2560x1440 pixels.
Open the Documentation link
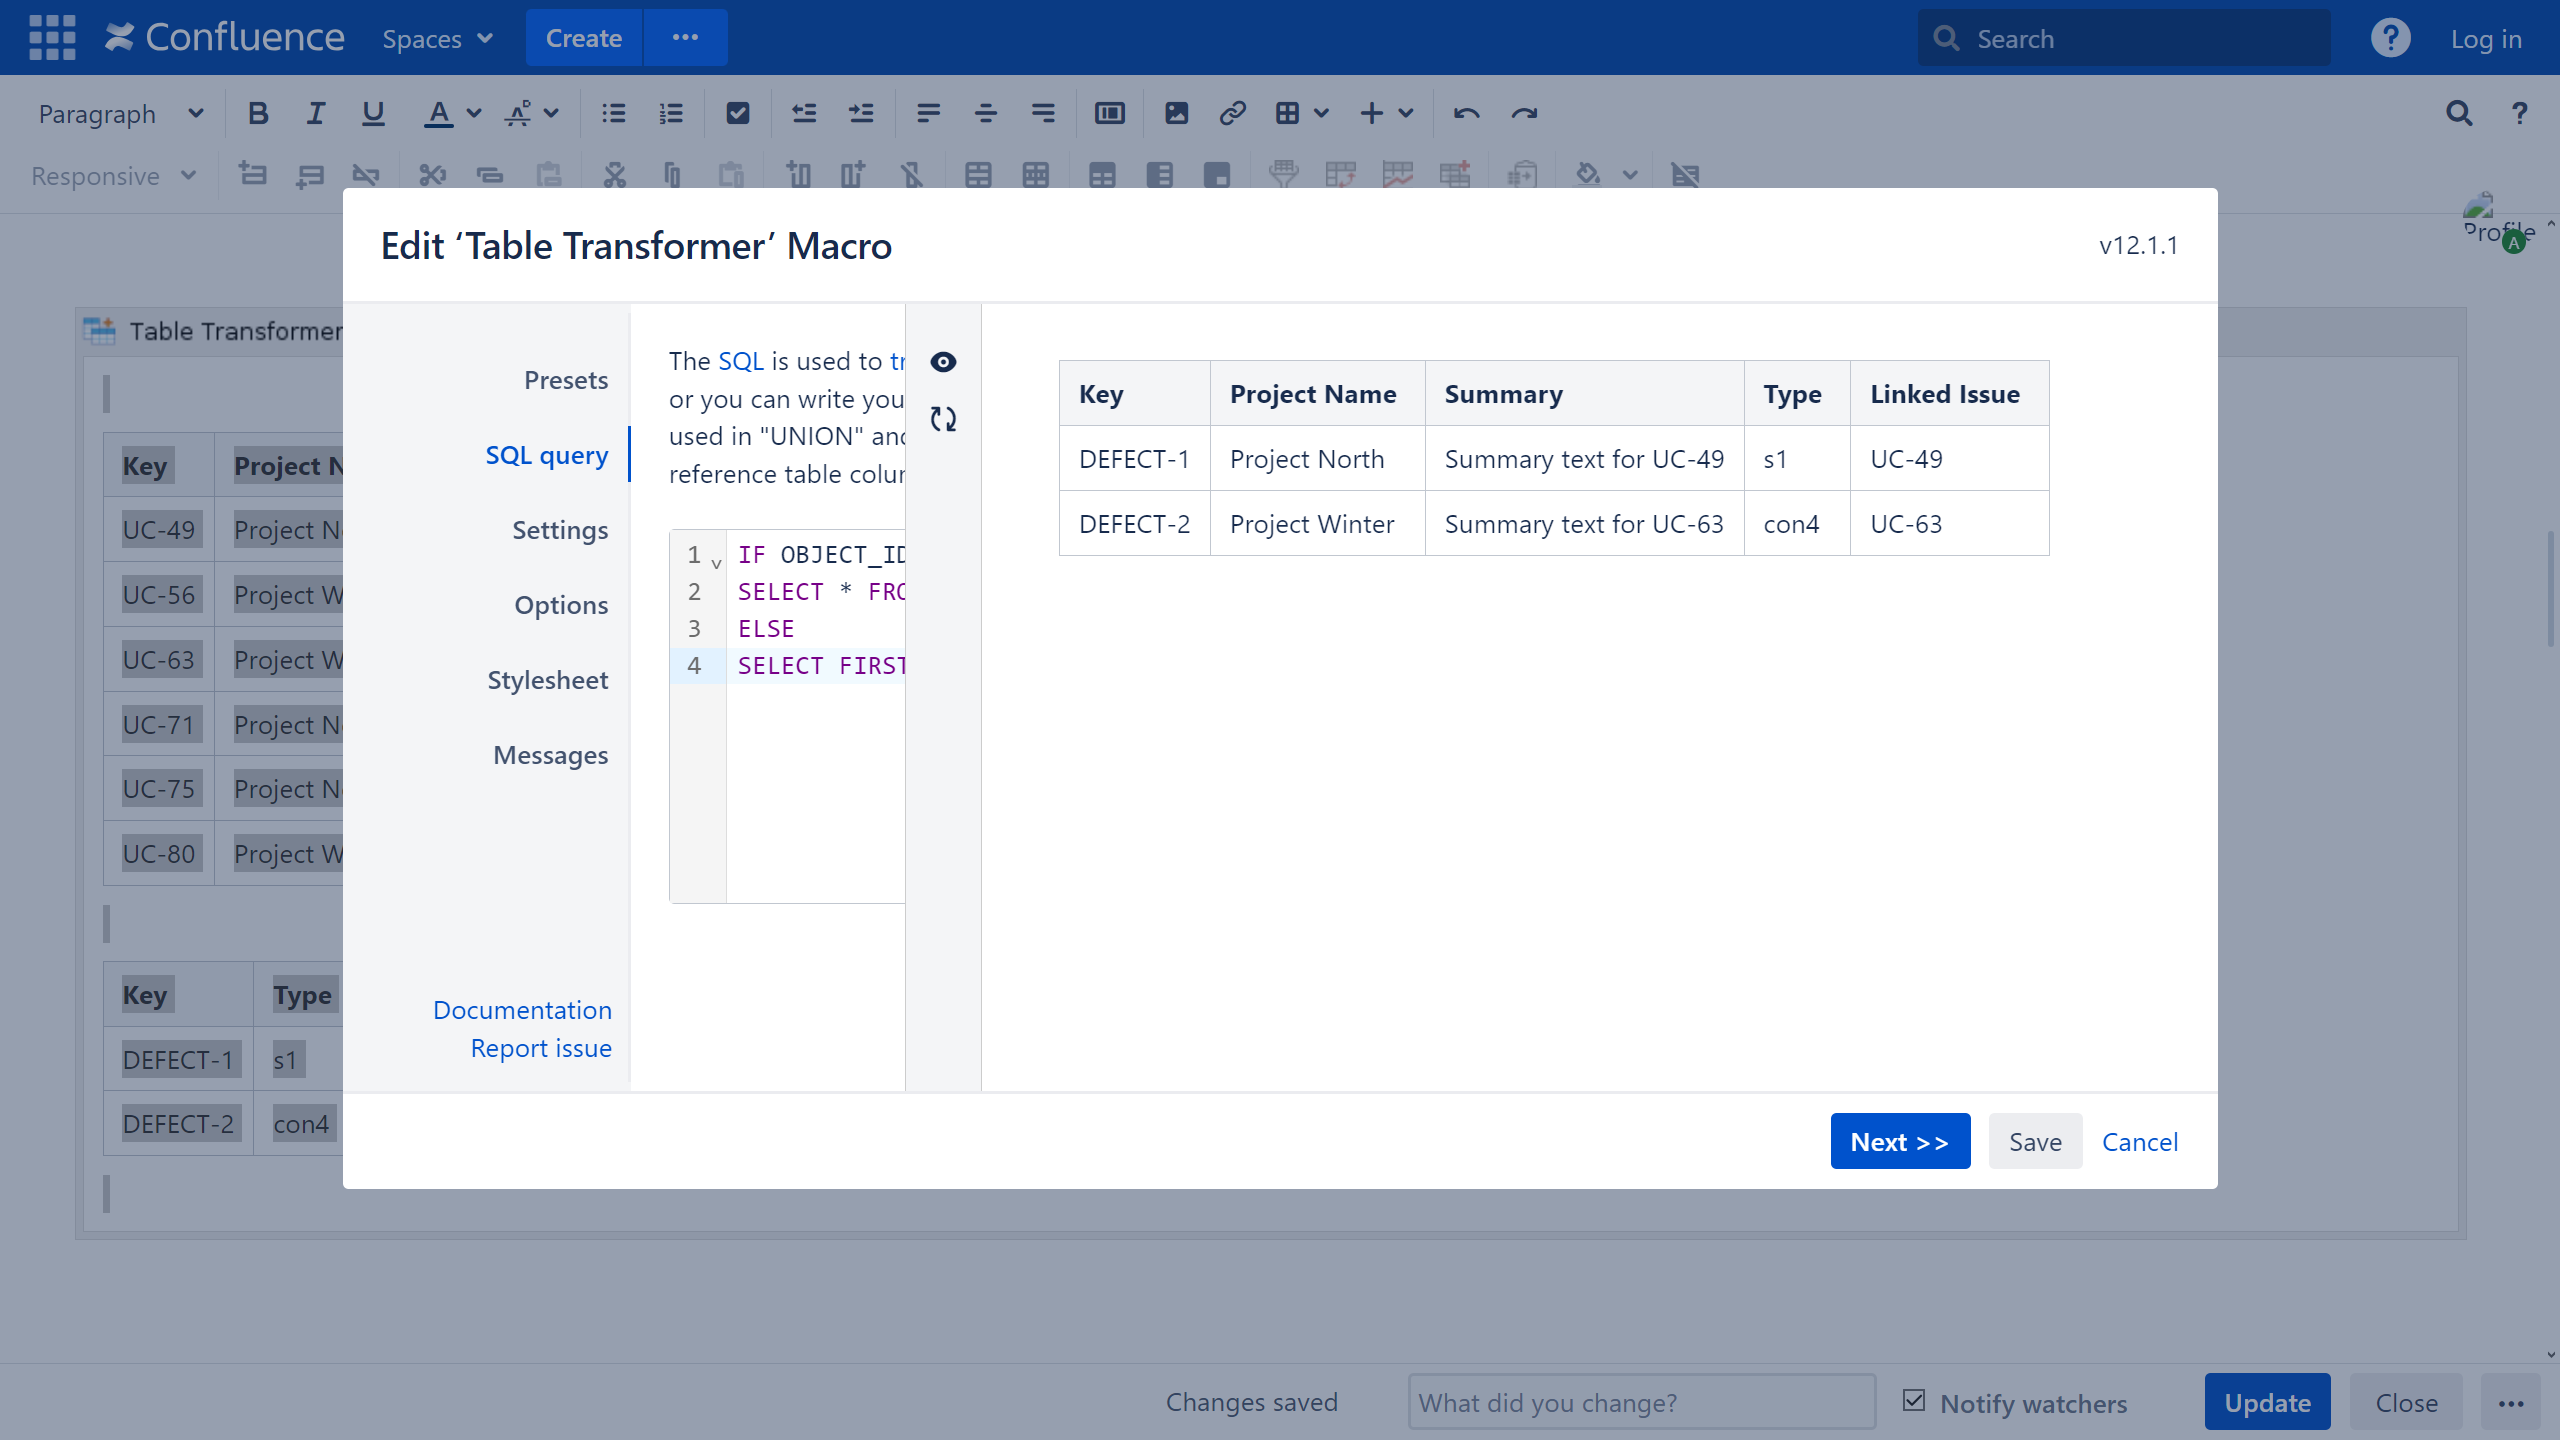point(522,1010)
